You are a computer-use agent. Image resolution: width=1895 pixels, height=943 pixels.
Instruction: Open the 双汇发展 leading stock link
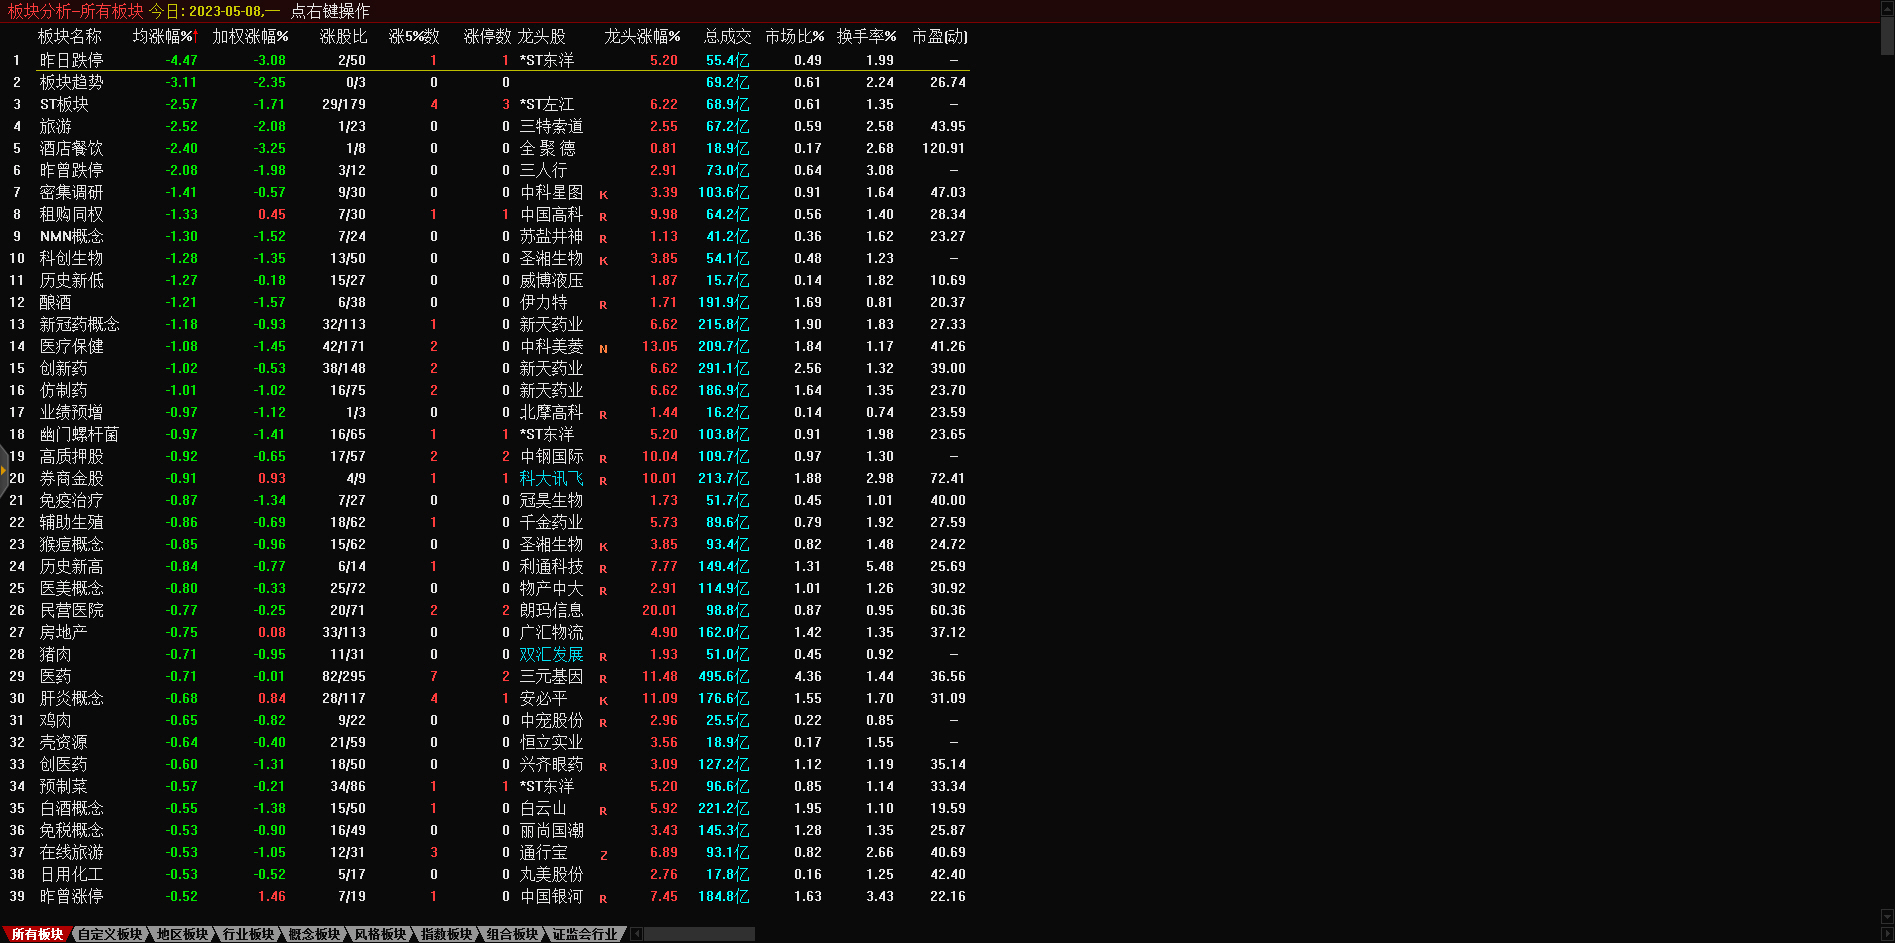551,654
